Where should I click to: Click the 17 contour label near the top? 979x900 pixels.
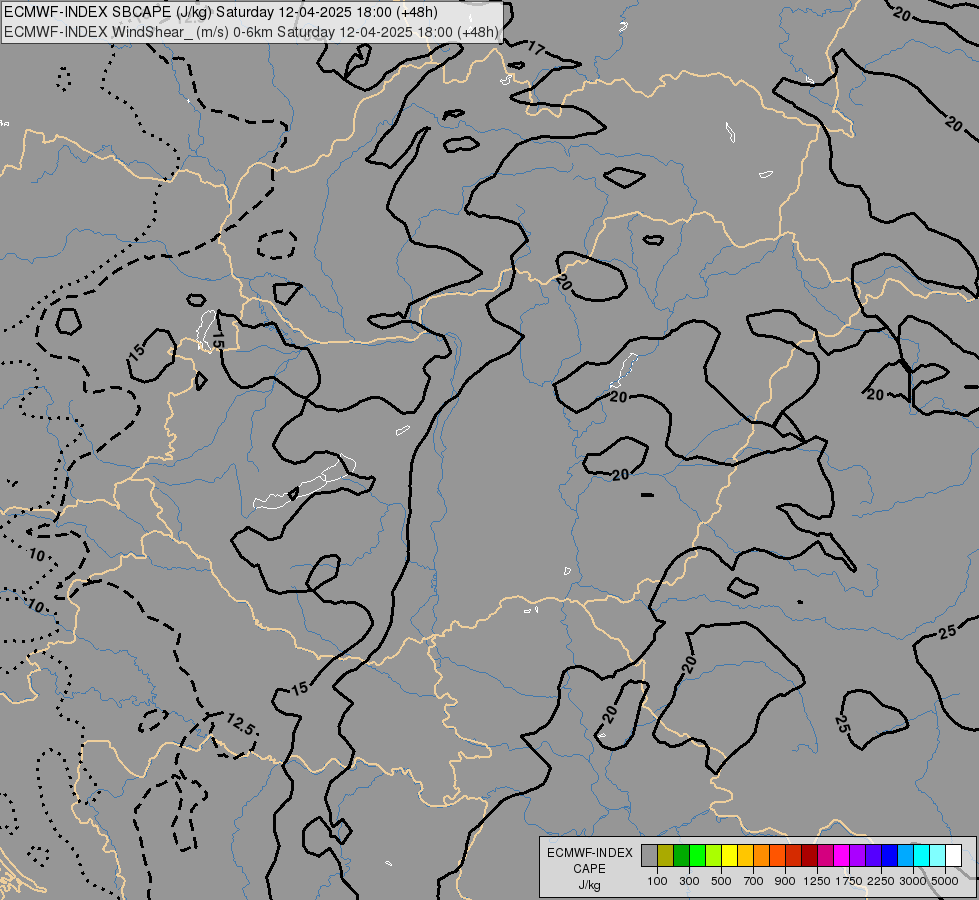(536, 48)
